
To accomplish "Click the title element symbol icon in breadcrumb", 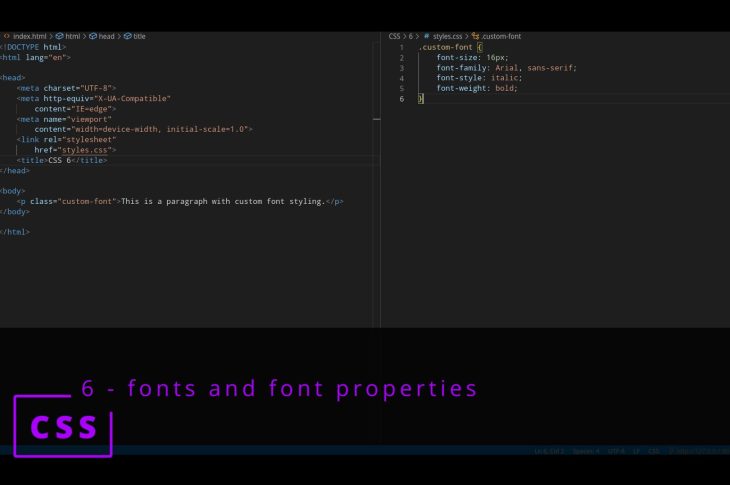I will pos(127,36).
